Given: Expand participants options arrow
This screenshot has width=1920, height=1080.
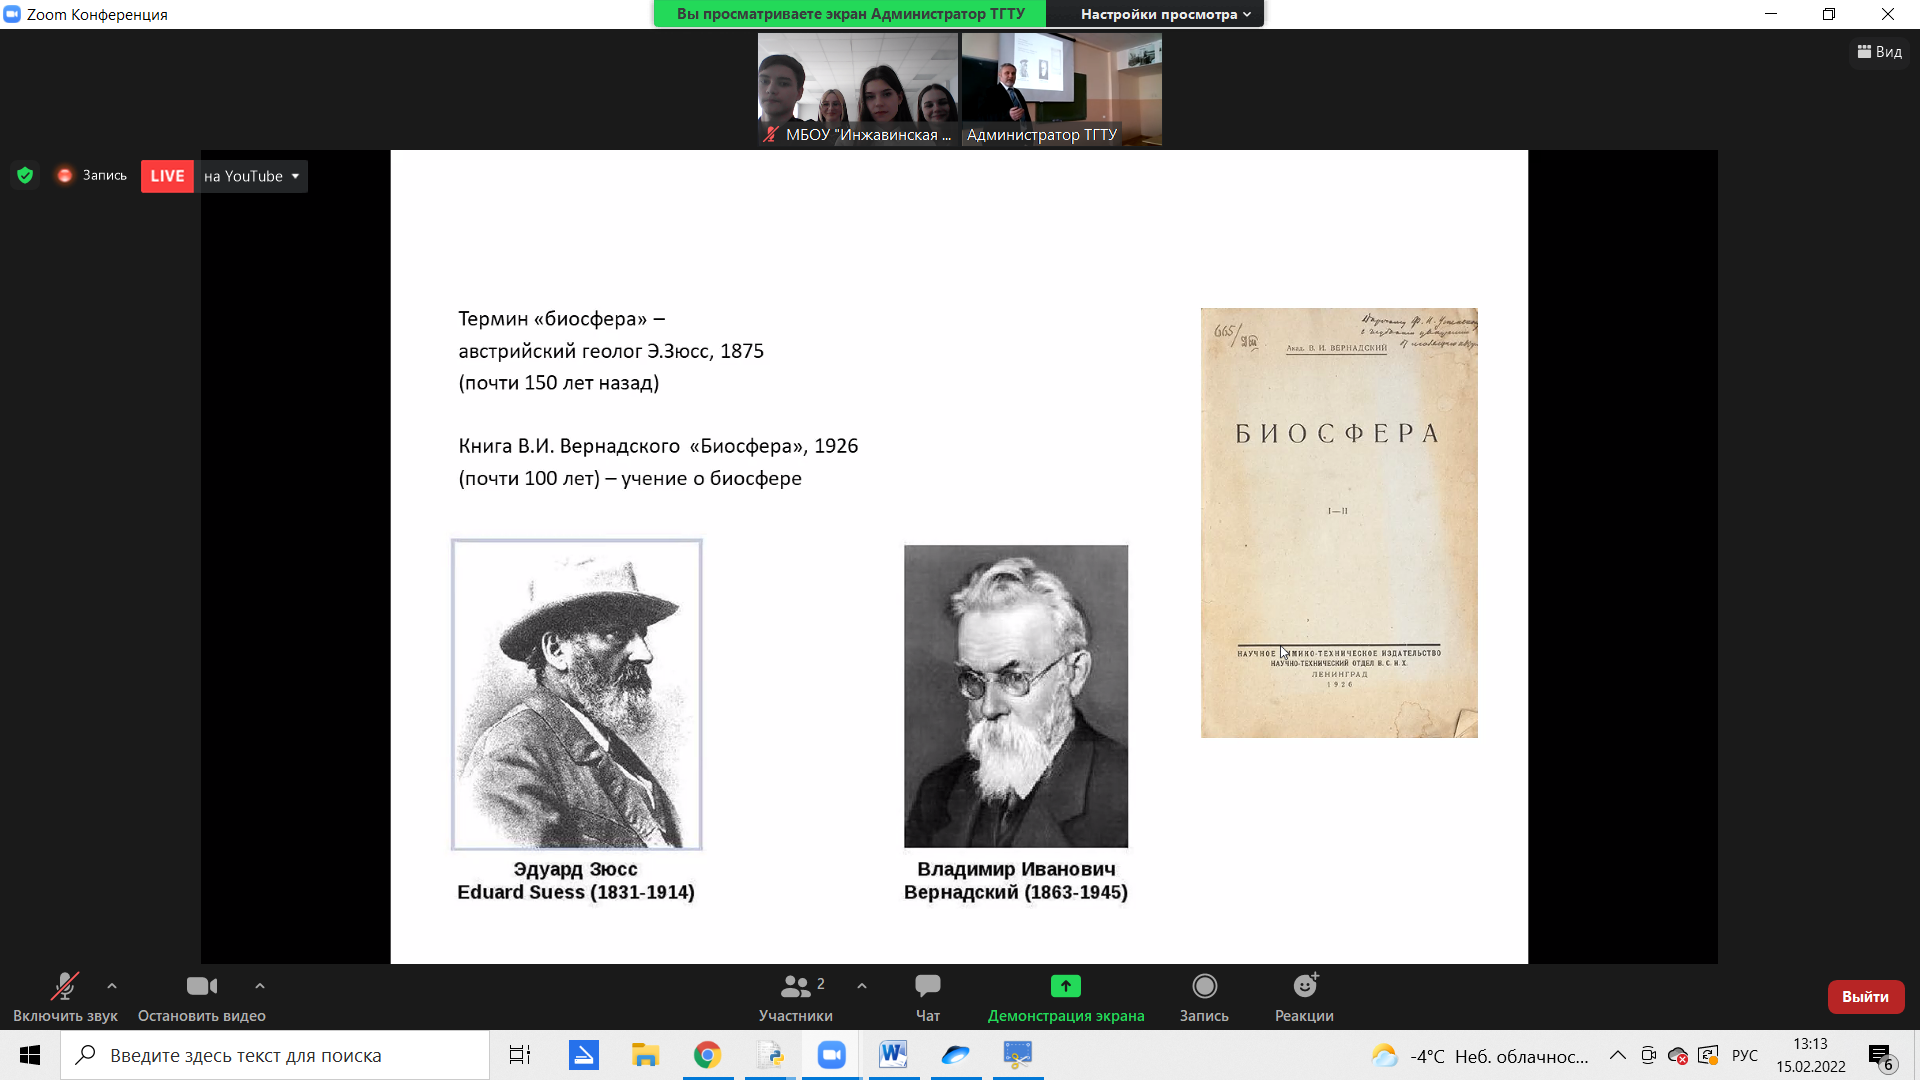Looking at the screenshot, I should click(x=862, y=986).
